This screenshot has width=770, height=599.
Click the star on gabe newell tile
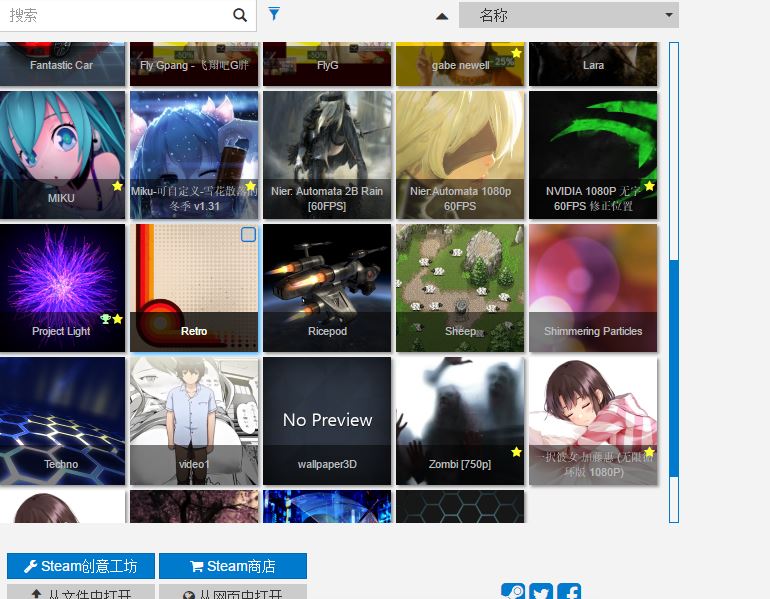(516, 53)
